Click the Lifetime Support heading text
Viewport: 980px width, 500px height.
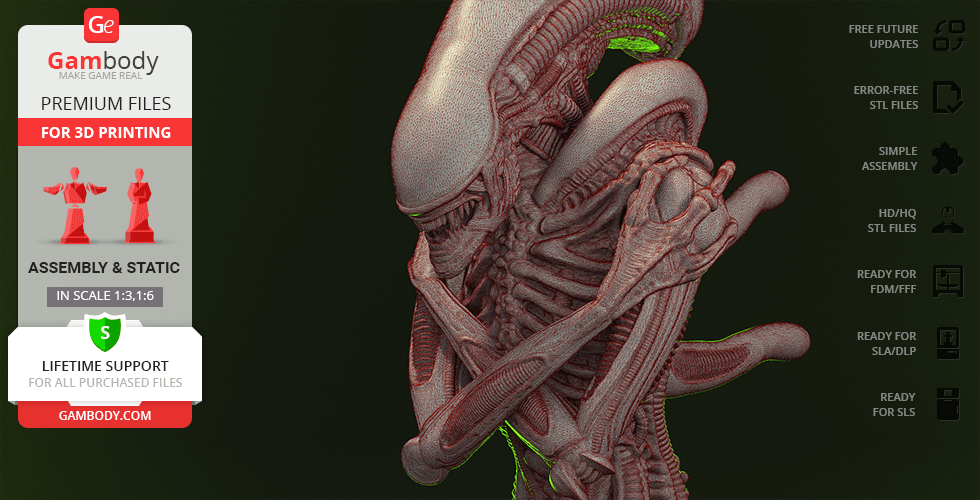(104, 366)
